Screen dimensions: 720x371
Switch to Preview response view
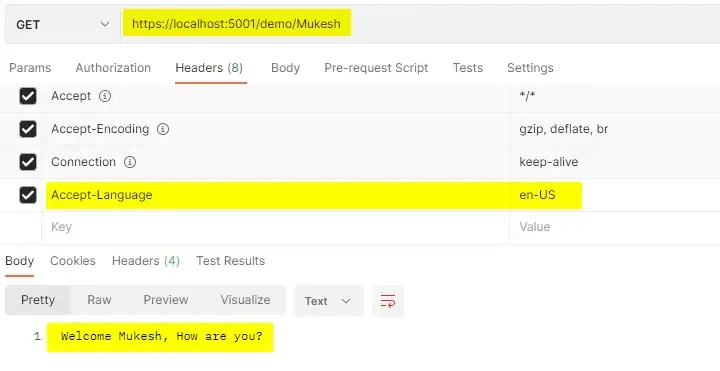pos(166,300)
